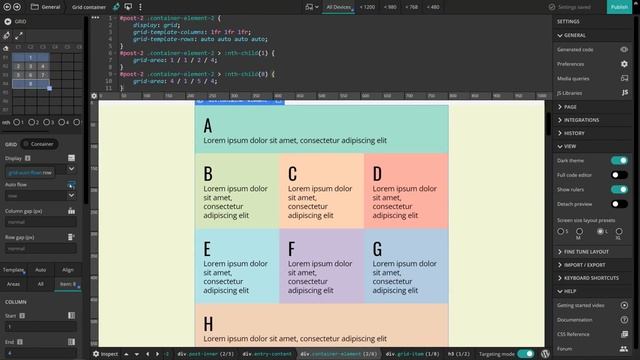This screenshot has width=640, height=360.
Task: Go forward with the right arrow icon
Action: (x=17, y=7)
